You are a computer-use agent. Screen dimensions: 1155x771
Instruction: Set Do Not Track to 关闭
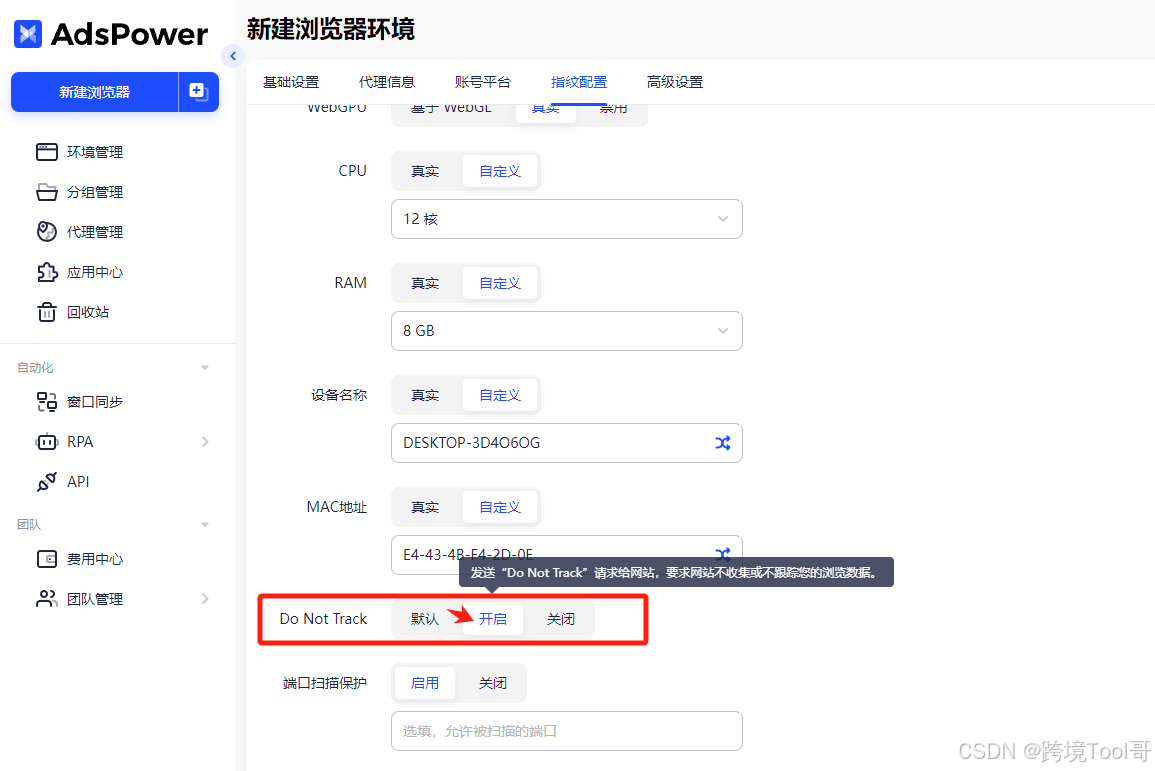(561, 619)
